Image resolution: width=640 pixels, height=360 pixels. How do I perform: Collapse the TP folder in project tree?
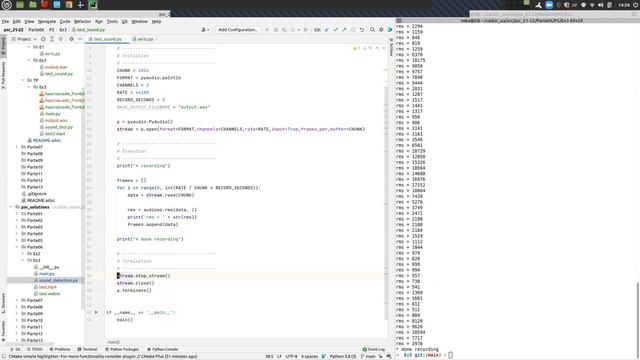coord(23,80)
